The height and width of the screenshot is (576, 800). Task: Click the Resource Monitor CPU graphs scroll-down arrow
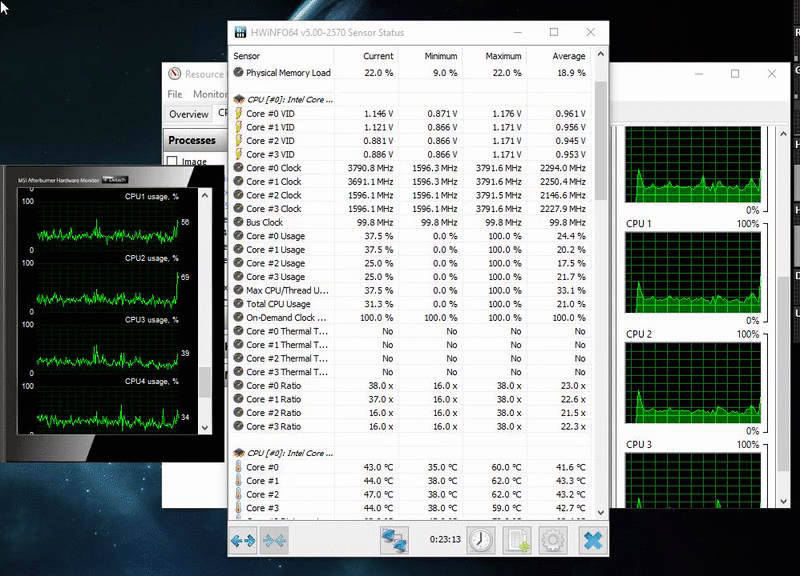pos(784,502)
